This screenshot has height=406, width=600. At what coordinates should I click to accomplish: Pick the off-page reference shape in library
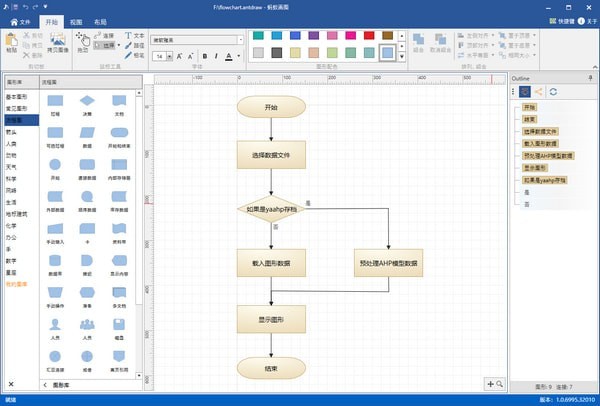[119, 356]
